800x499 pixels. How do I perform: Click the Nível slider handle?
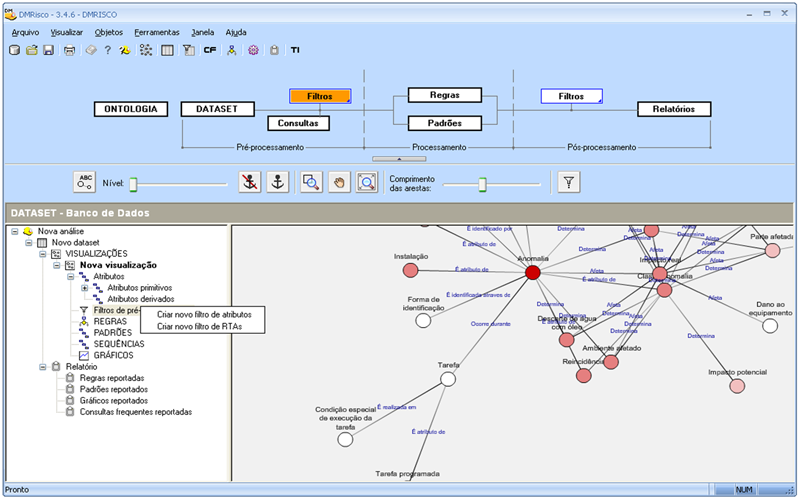pyautogui.click(x=133, y=184)
